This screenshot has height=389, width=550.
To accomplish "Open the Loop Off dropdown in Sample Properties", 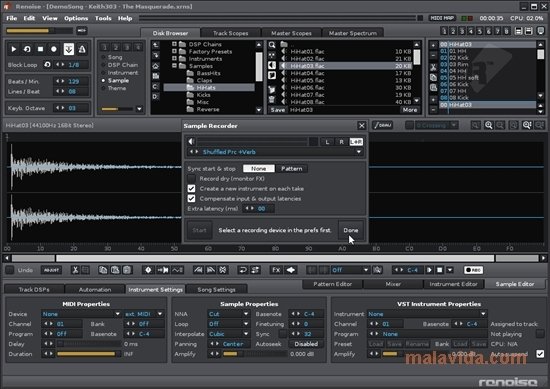I will [228, 324].
